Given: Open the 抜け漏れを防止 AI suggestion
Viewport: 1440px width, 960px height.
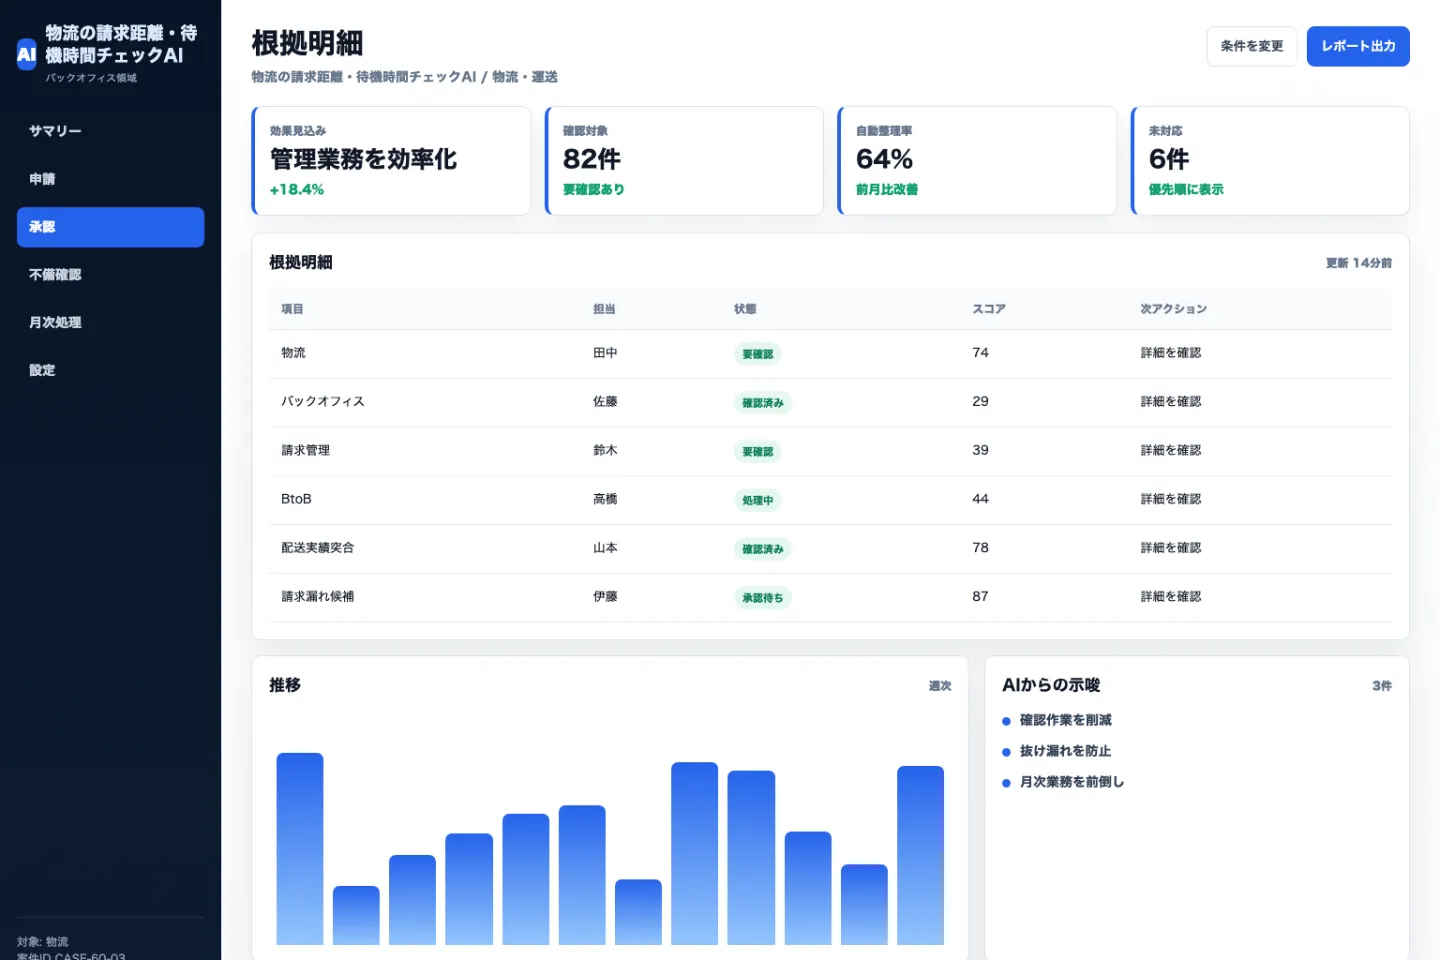Looking at the screenshot, I should pyautogui.click(x=1065, y=751).
